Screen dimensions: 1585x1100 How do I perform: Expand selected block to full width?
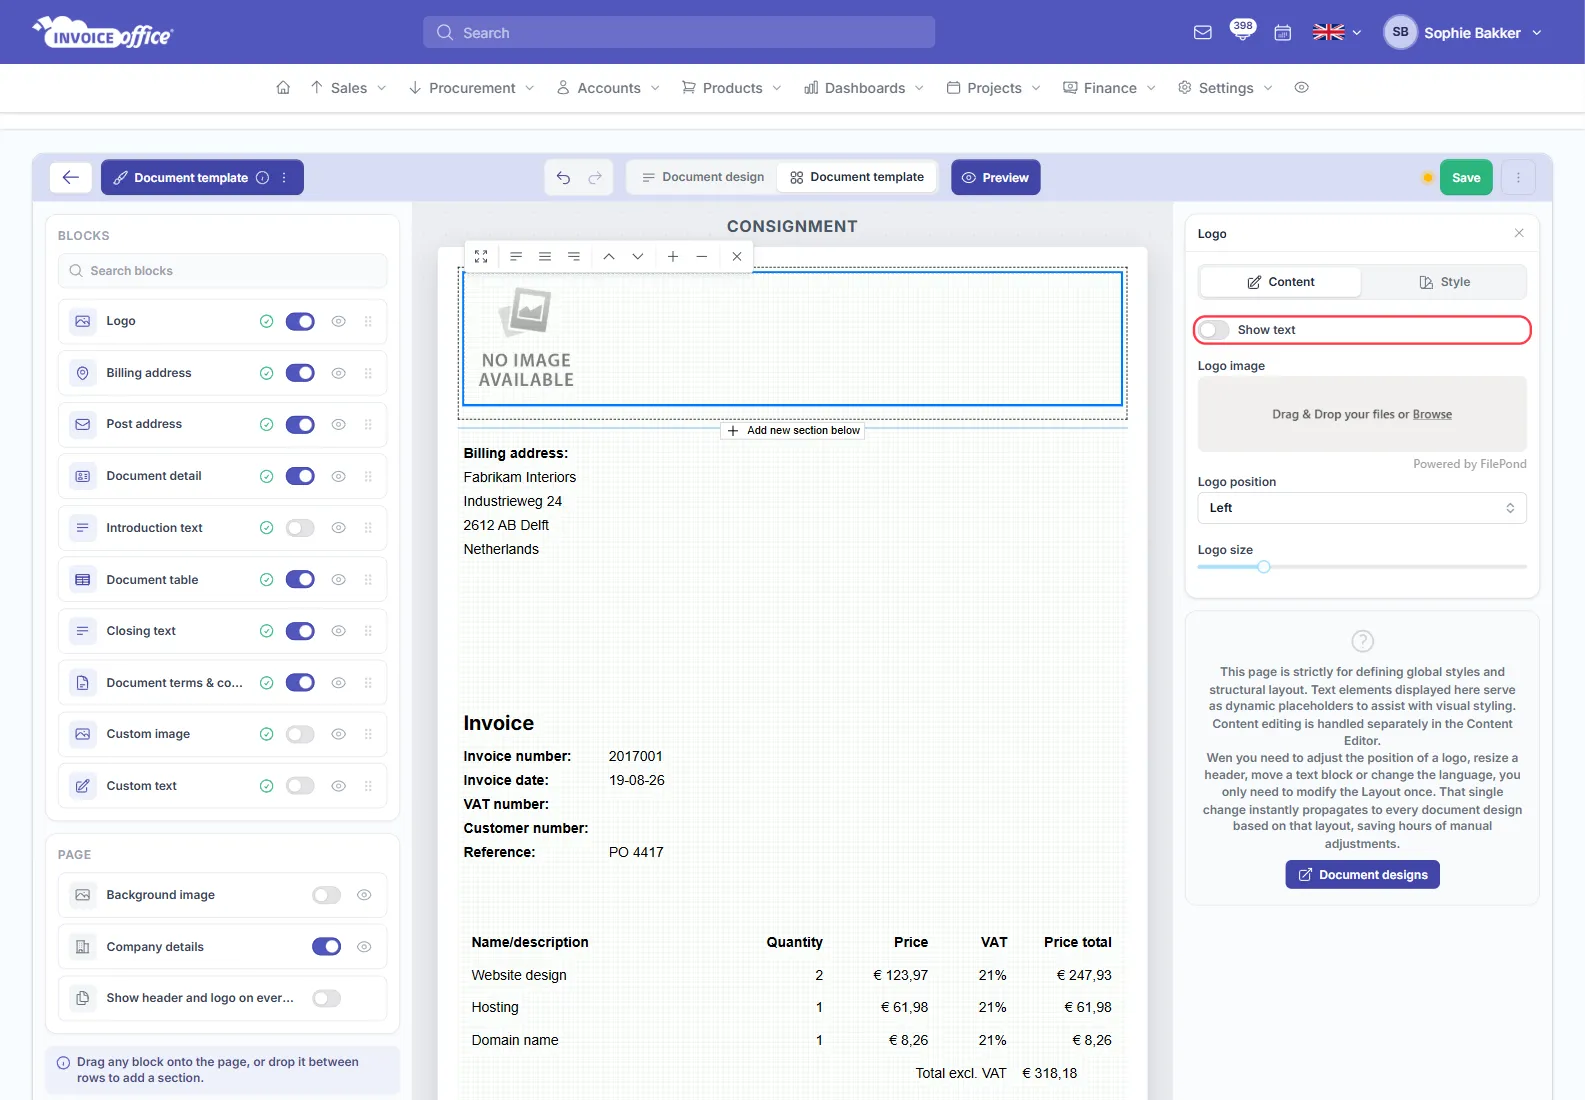(481, 257)
